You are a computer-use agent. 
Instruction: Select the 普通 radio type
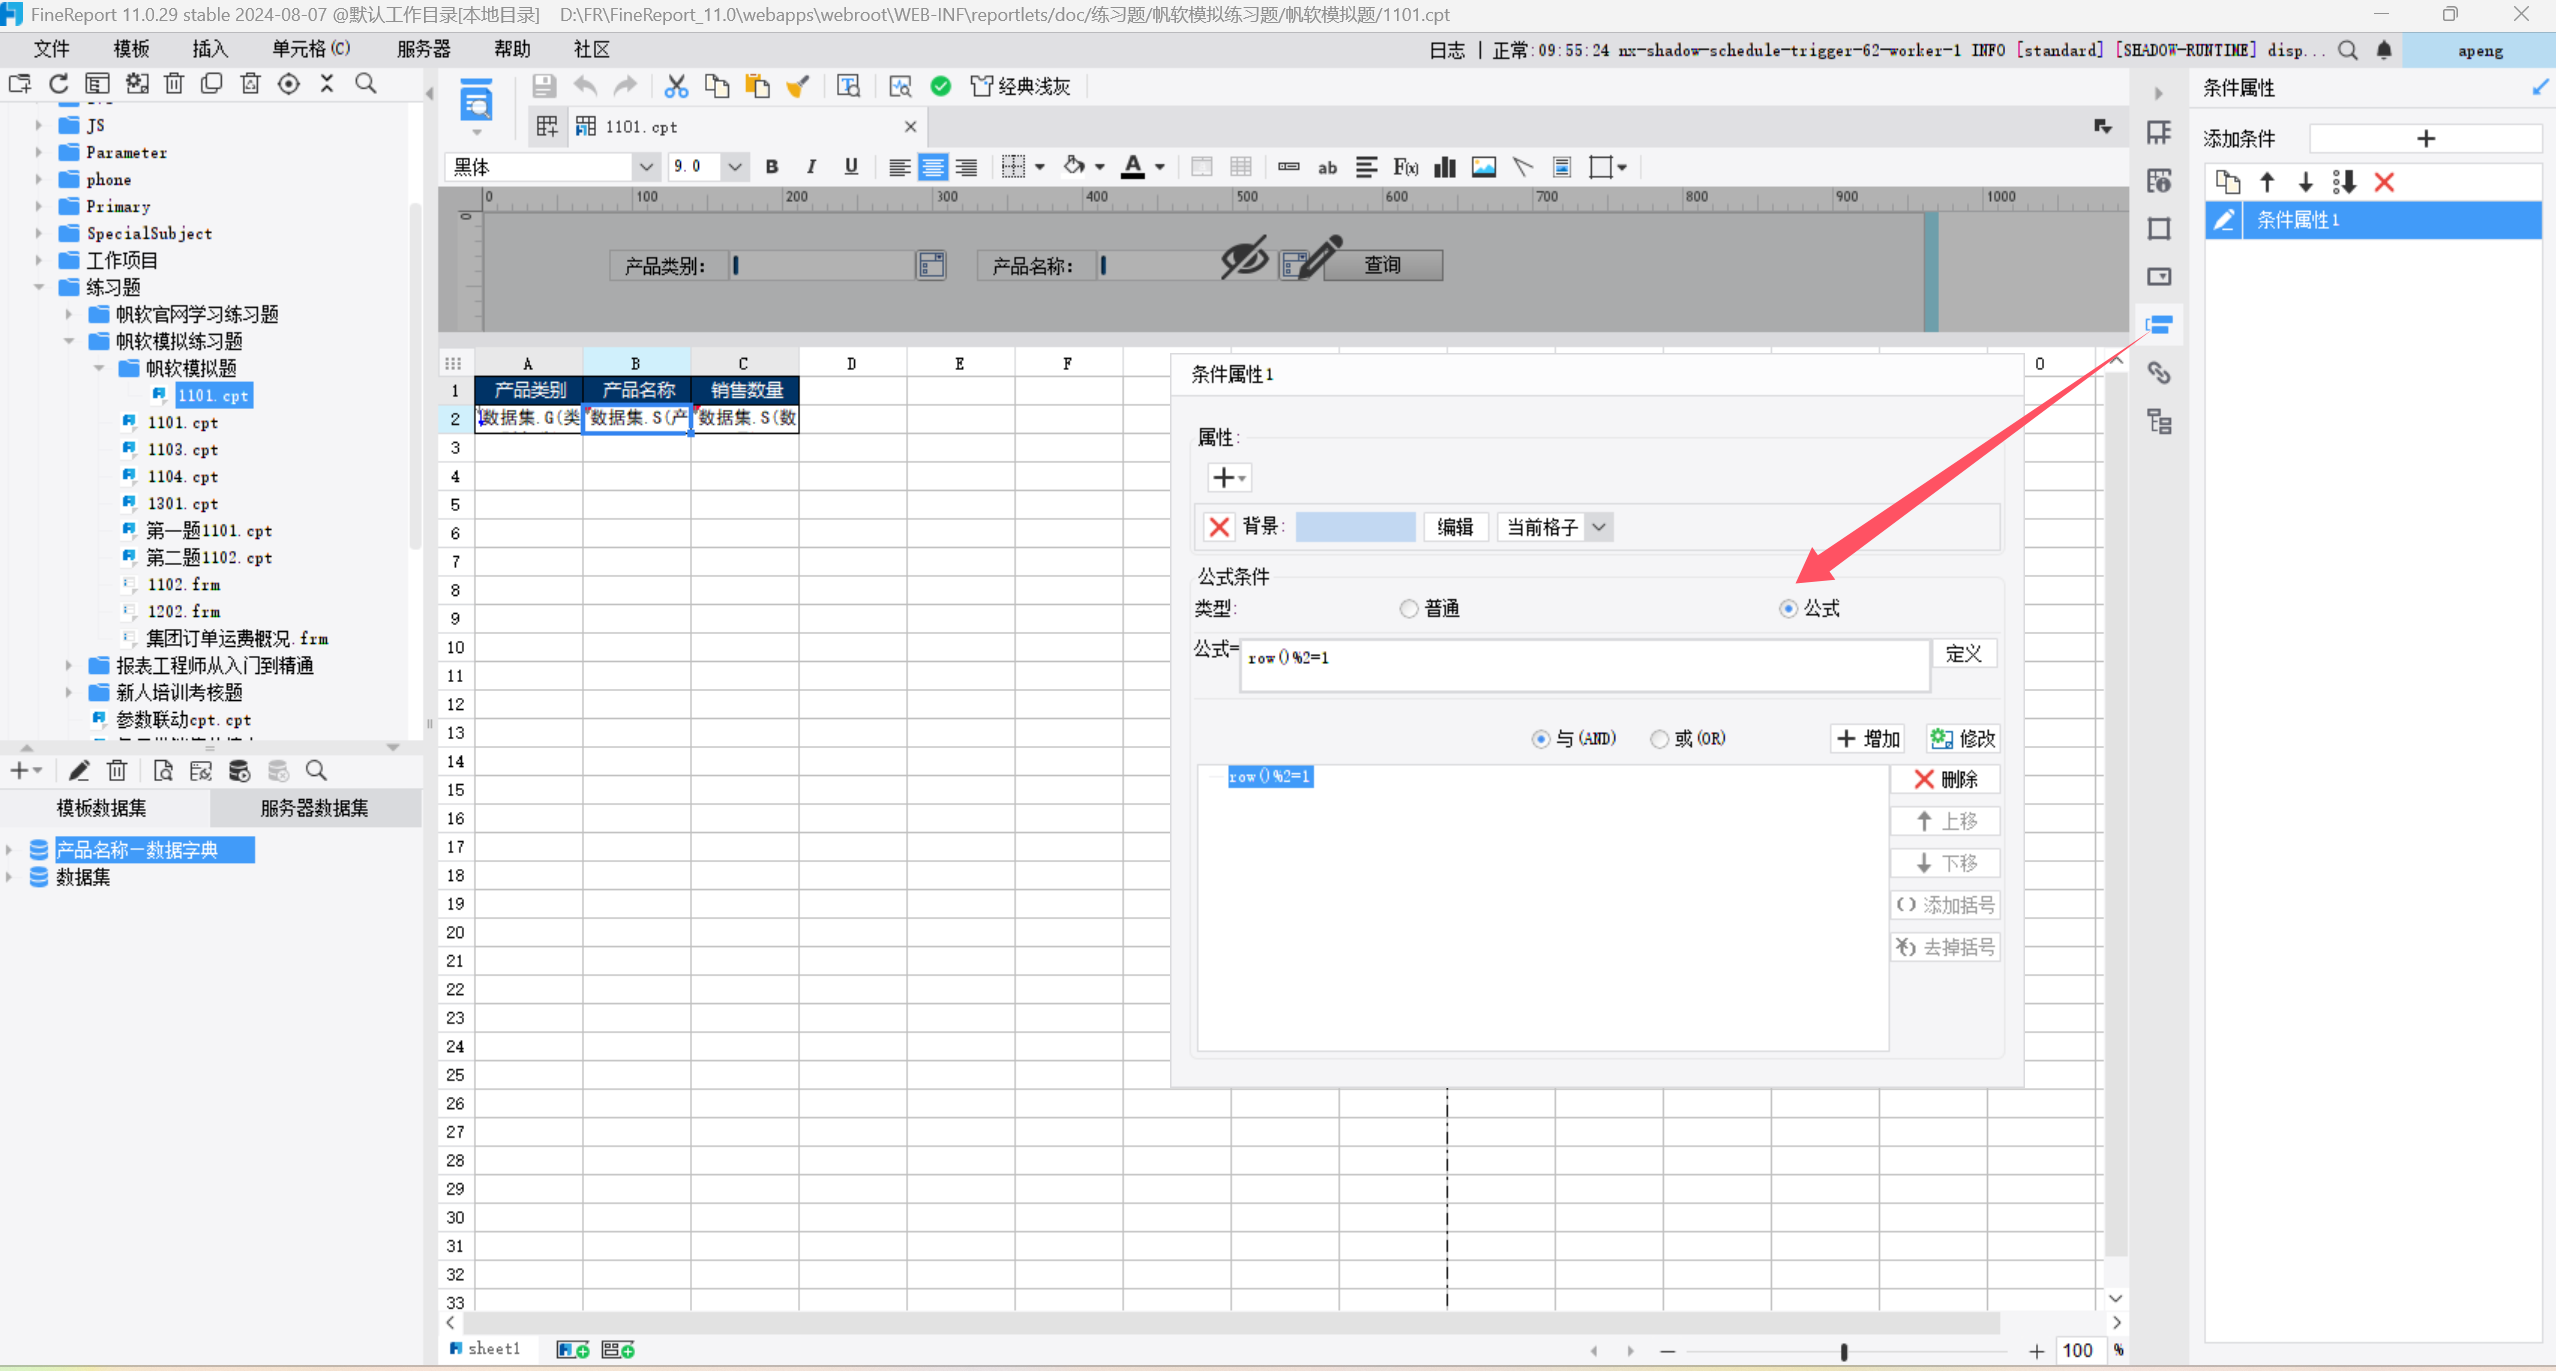(x=1409, y=608)
